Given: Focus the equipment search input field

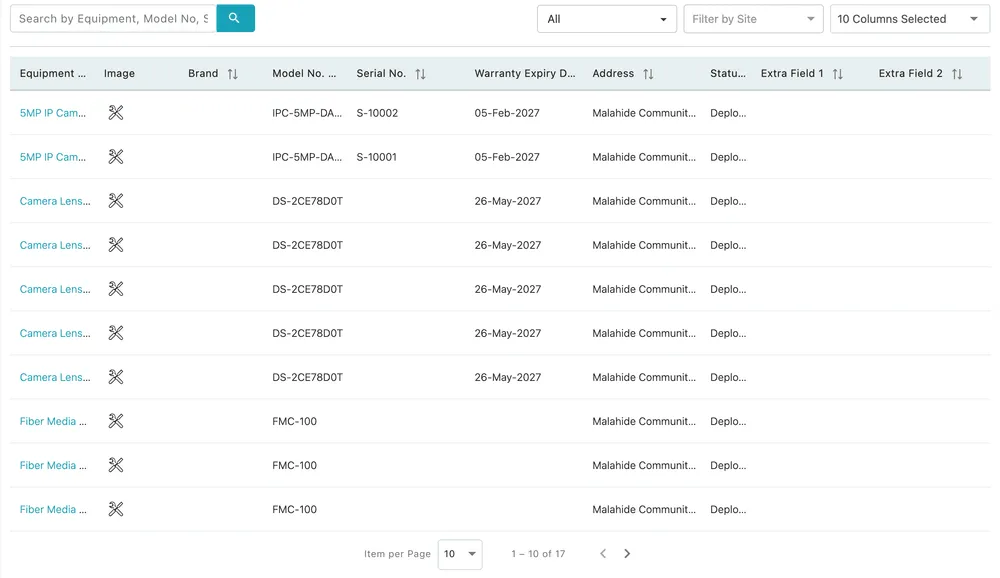Looking at the screenshot, I should point(114,19).
